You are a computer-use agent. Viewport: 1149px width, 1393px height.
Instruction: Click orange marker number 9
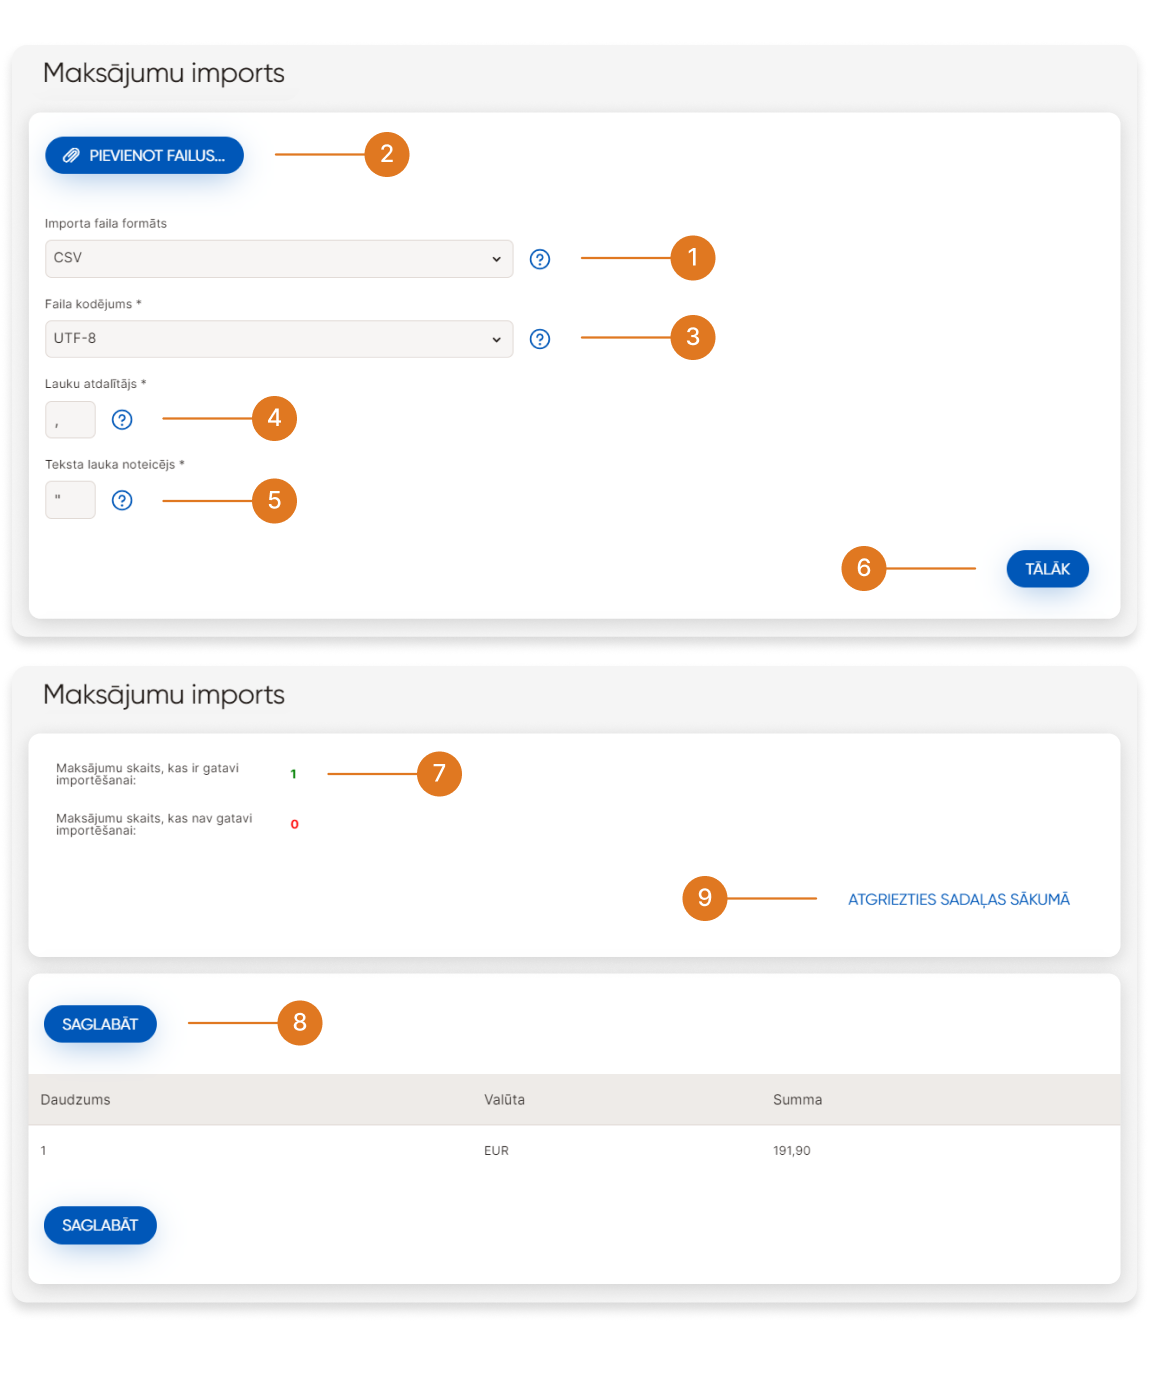(704, 898)
